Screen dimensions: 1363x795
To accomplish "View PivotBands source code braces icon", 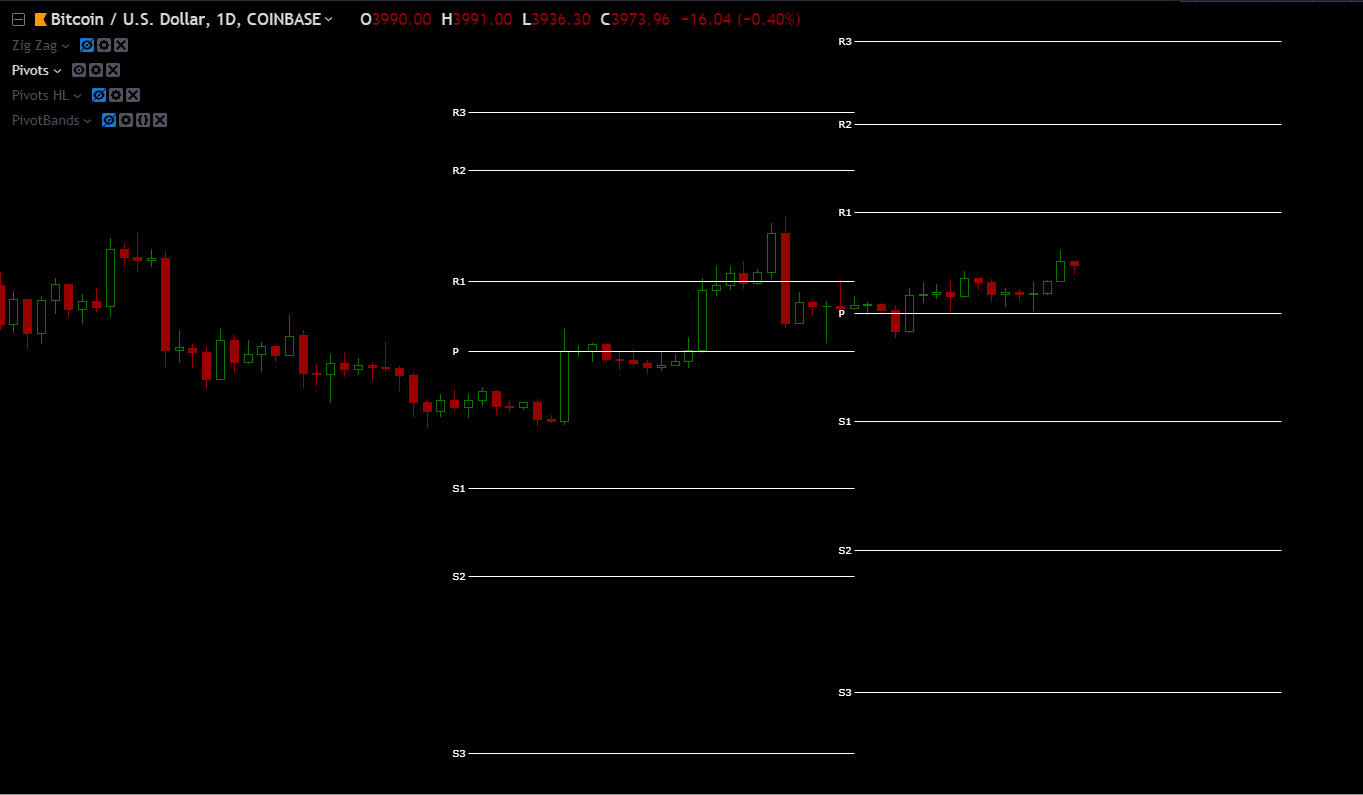I will click(143, 120).
